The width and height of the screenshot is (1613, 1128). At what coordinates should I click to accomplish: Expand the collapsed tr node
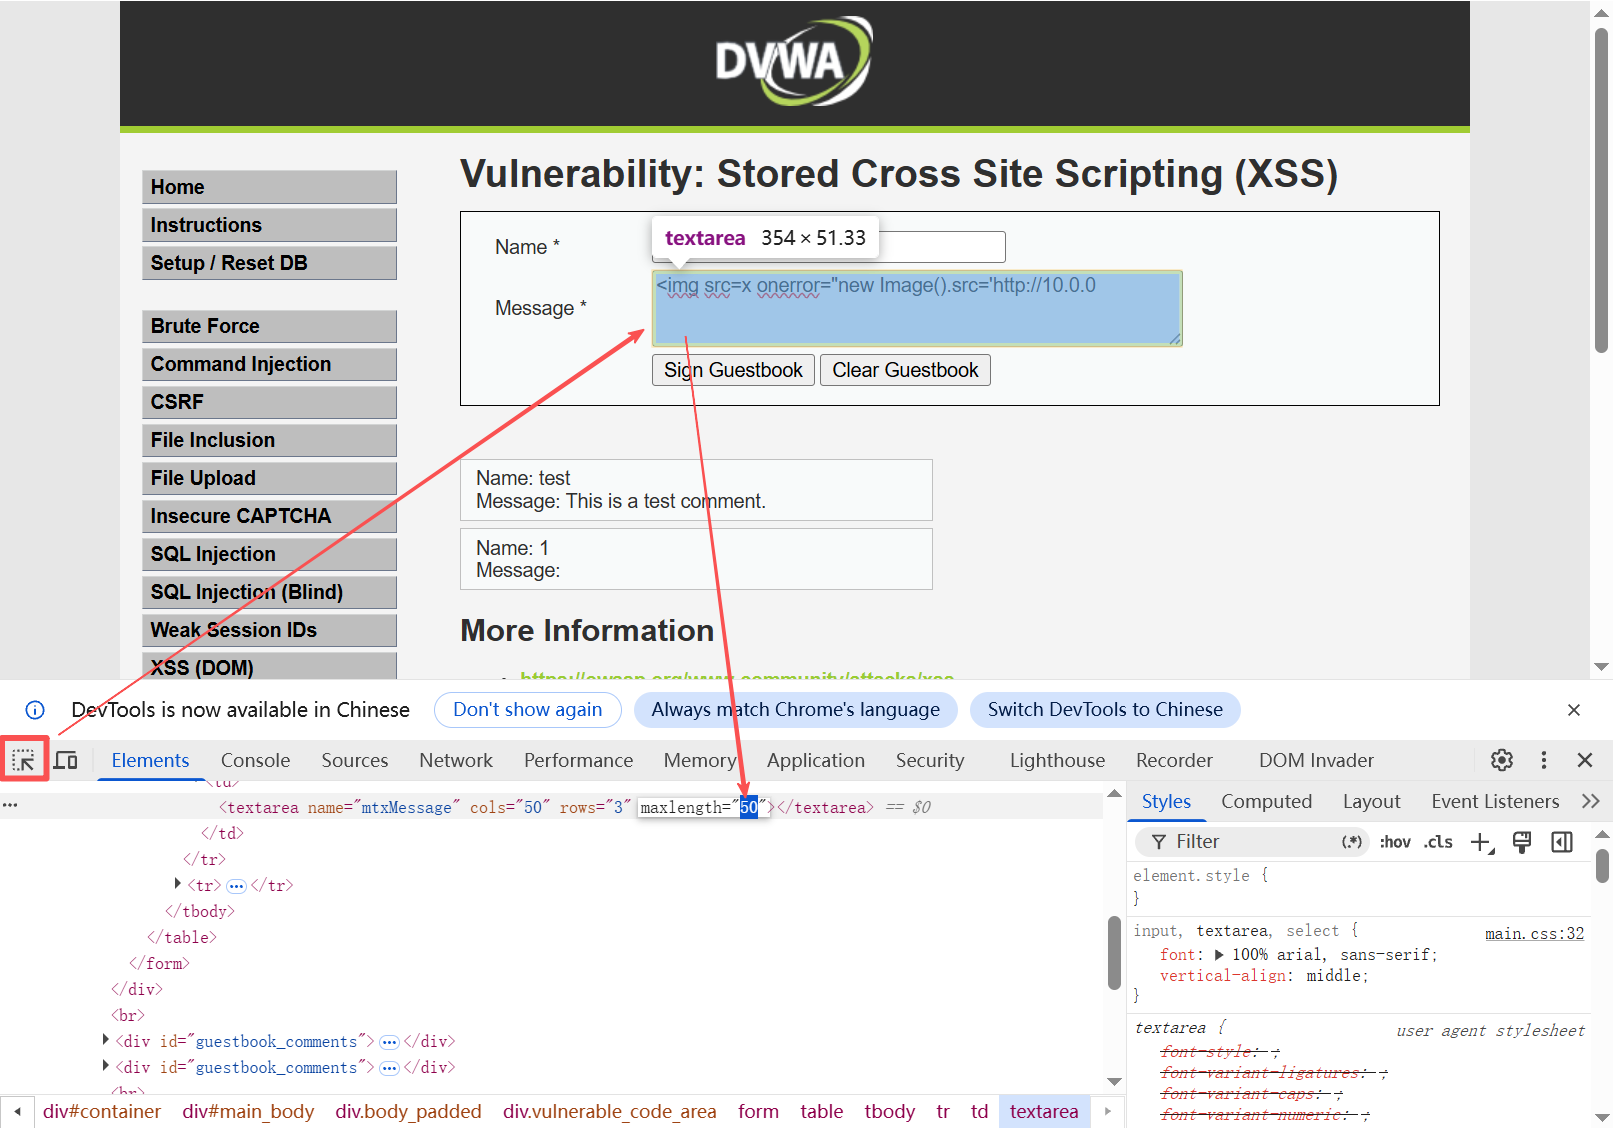click(x=178, y=884)
